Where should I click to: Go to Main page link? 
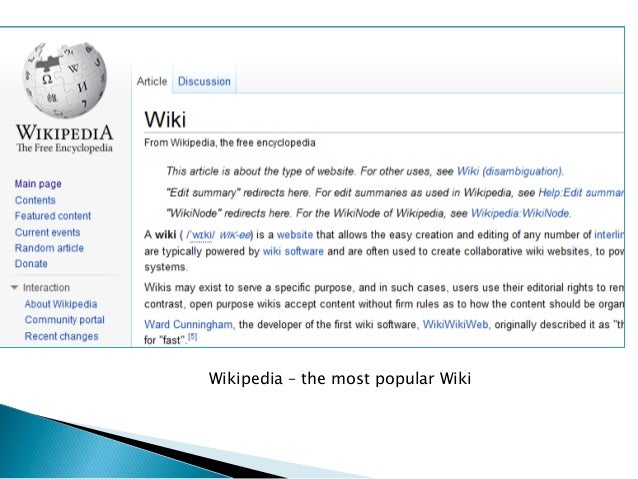pos(38,184)
